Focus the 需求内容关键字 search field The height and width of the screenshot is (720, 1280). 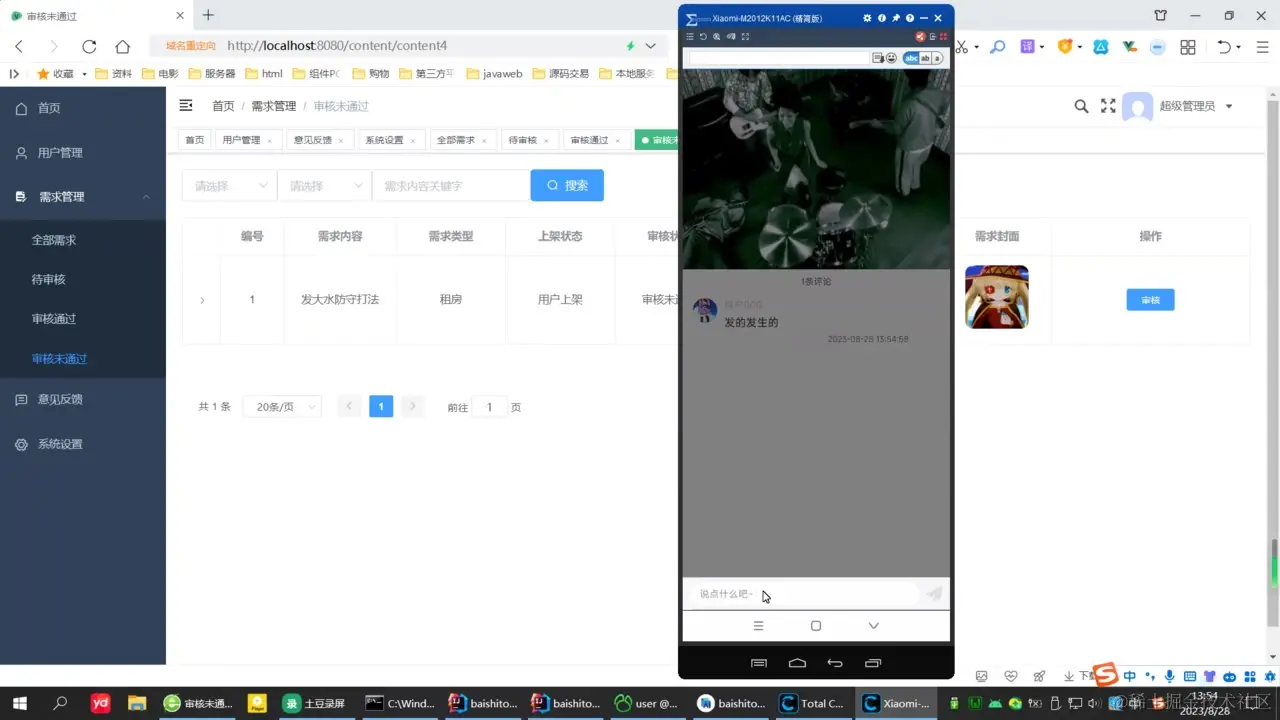[451, 186]
